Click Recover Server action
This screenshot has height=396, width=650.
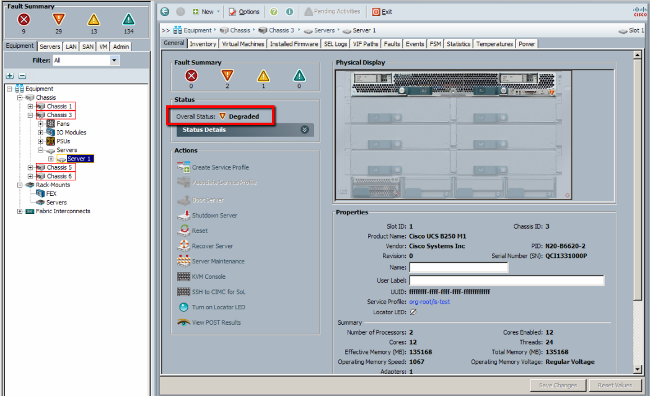click(x=205, y=246)
